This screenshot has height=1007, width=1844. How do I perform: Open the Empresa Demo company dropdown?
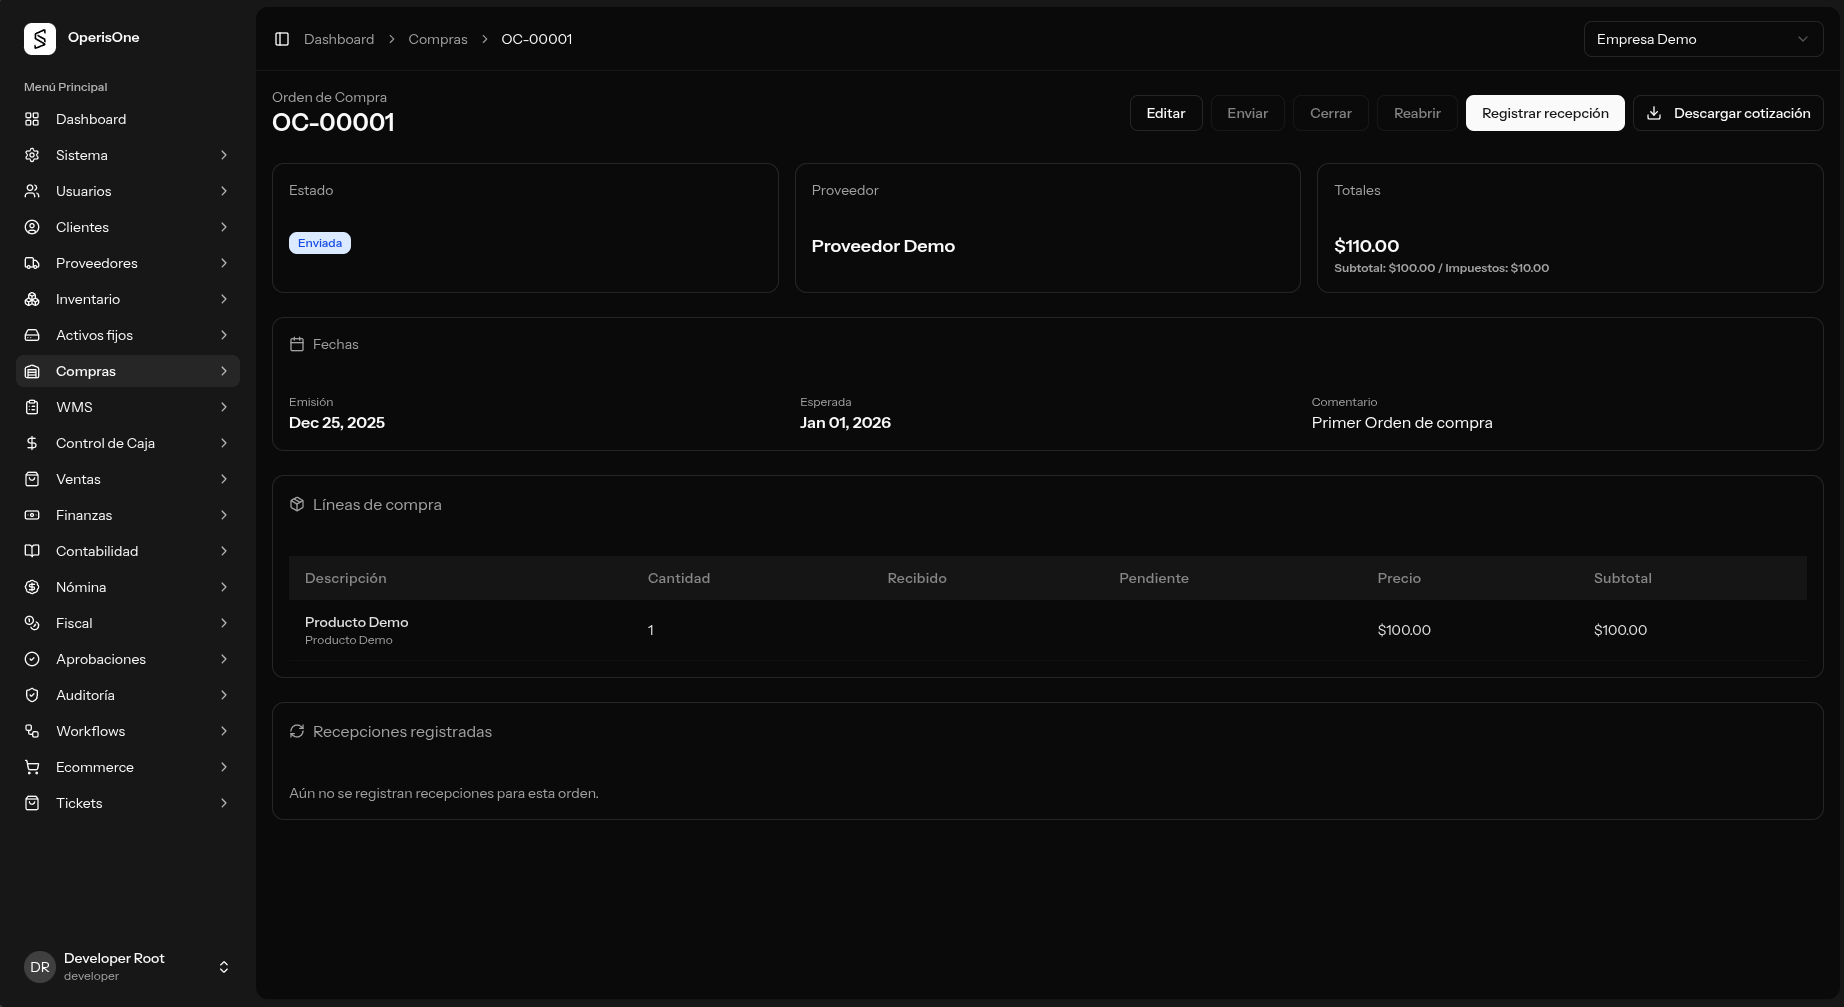click(x=1702, y=39)
